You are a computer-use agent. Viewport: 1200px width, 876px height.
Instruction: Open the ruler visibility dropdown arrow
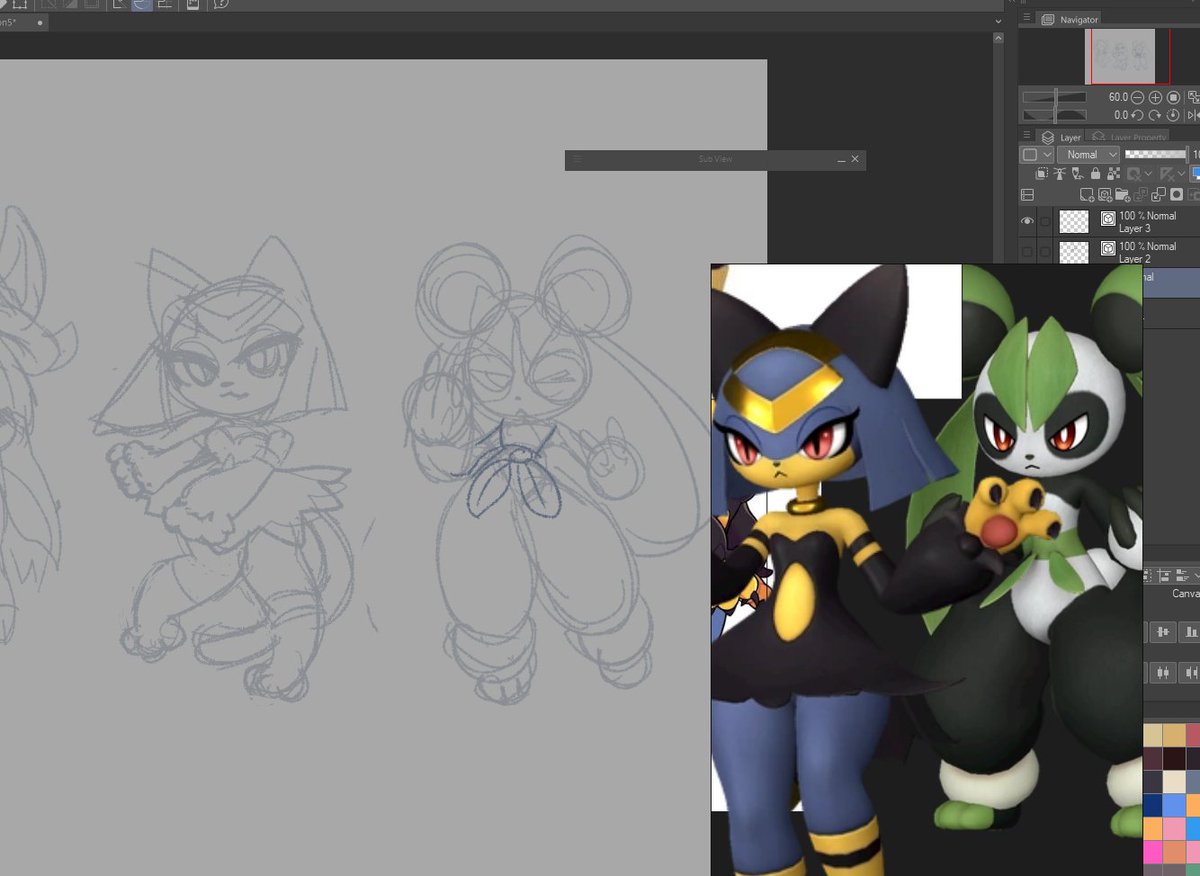(x=1181, y=173)
